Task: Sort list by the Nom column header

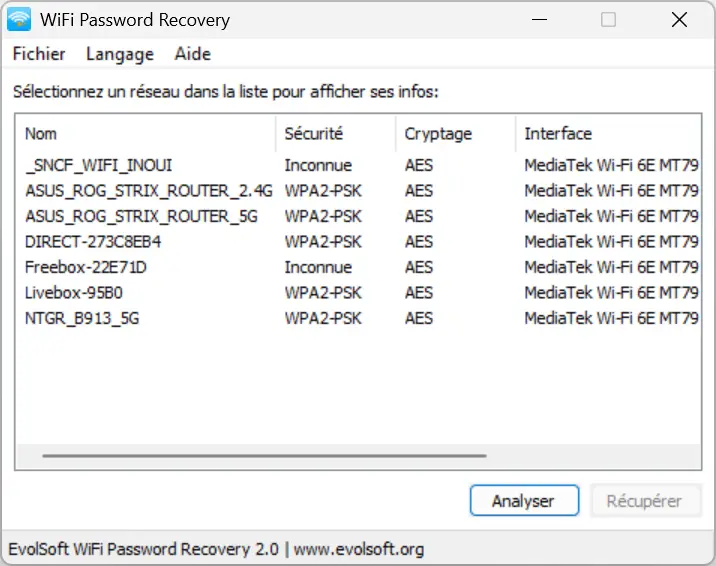Action: 146,133
